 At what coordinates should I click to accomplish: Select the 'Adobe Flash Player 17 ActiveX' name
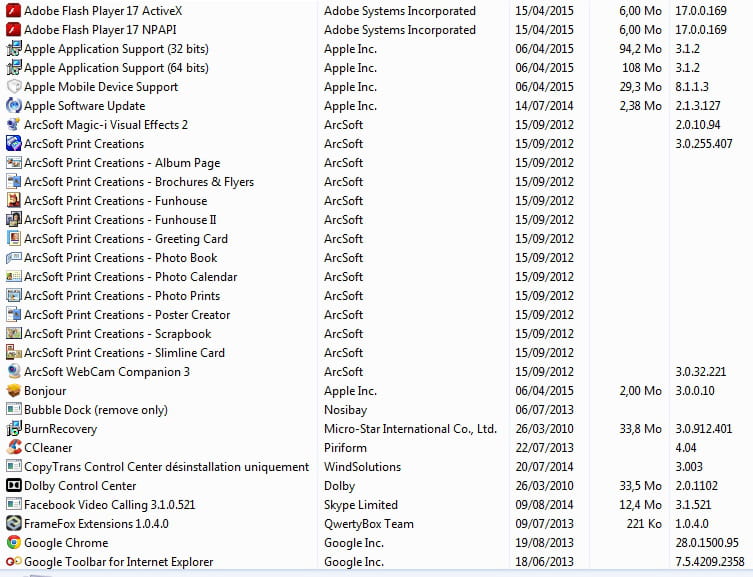[x=103, y=11]
